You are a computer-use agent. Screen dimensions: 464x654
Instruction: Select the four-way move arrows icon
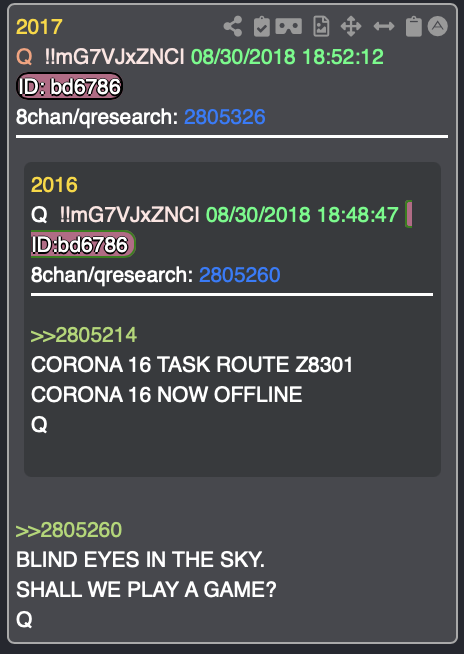(351, 27)
